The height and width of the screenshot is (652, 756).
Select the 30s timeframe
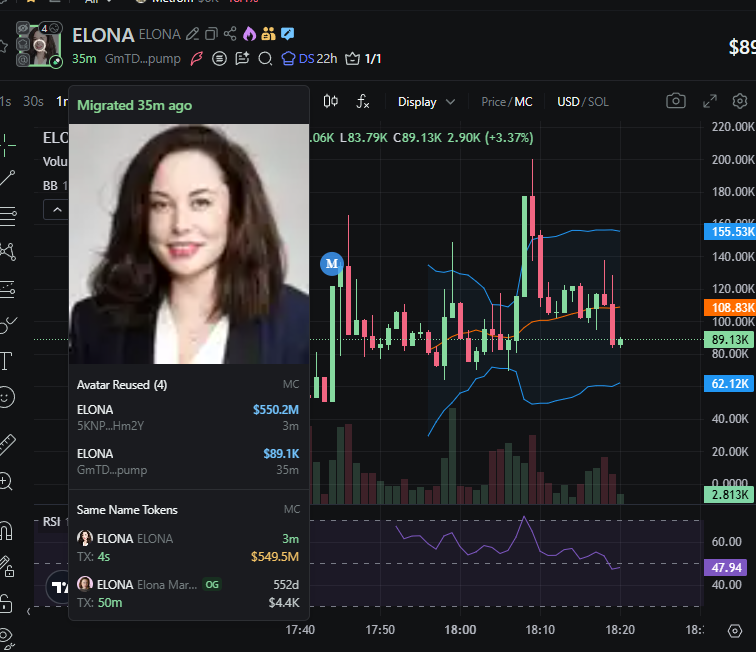pos(33,101)
